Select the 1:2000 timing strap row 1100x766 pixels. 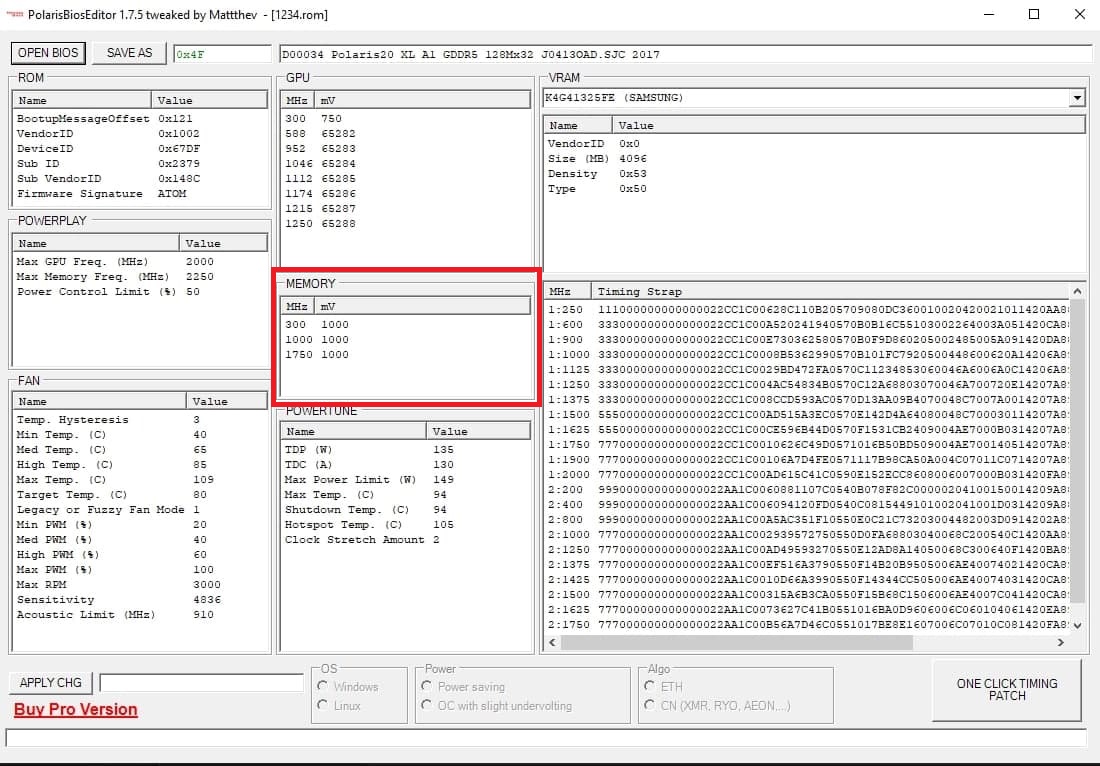pyautogui.click(x=807, y=475)
